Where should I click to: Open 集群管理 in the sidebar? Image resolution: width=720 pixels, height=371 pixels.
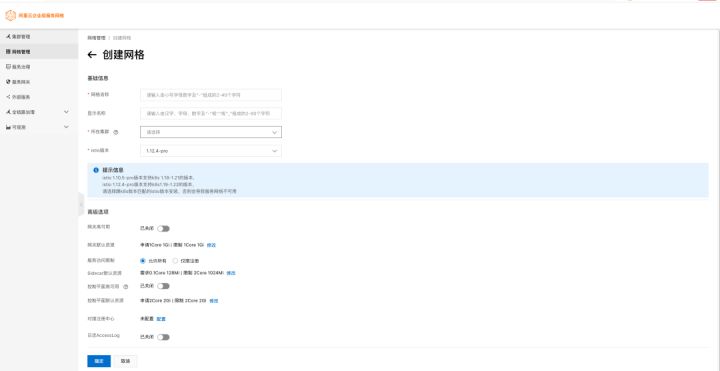(39, 36)
